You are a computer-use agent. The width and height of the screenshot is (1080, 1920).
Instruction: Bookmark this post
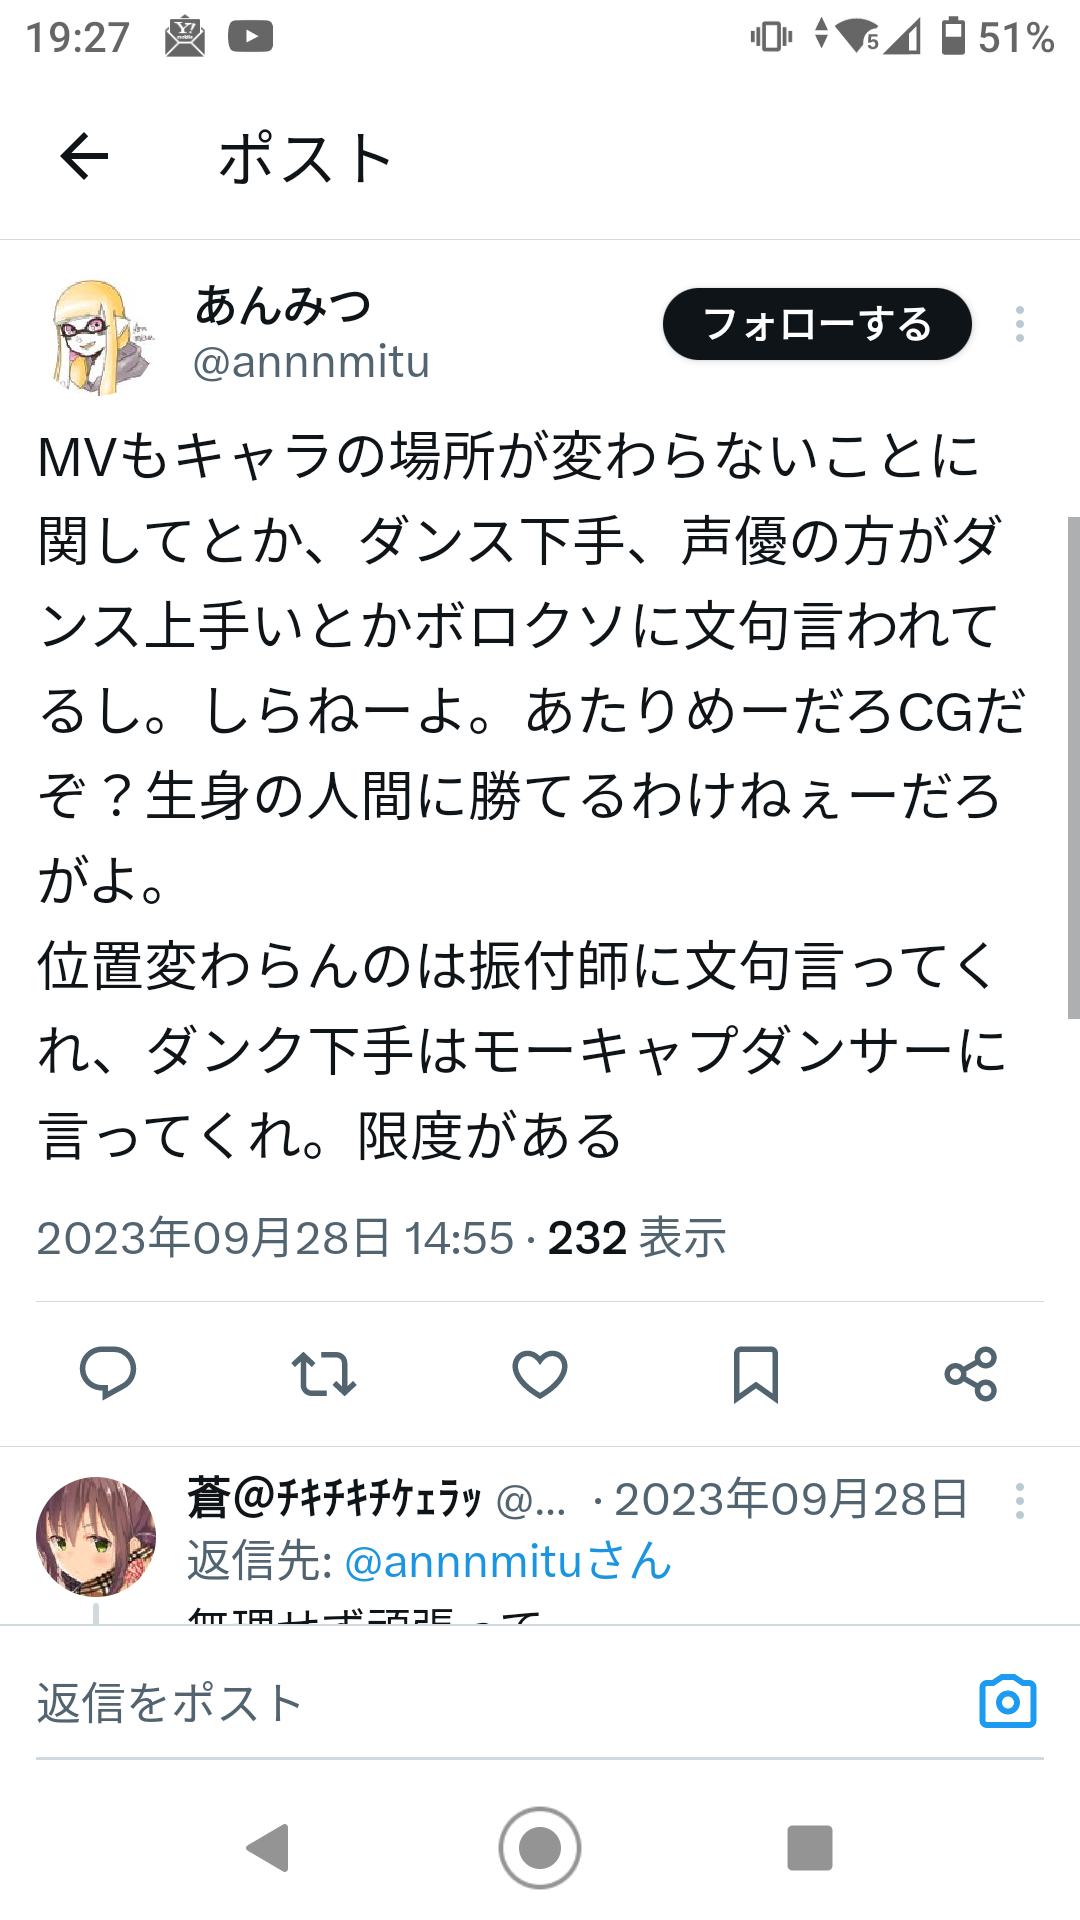tap(756, 1373)
